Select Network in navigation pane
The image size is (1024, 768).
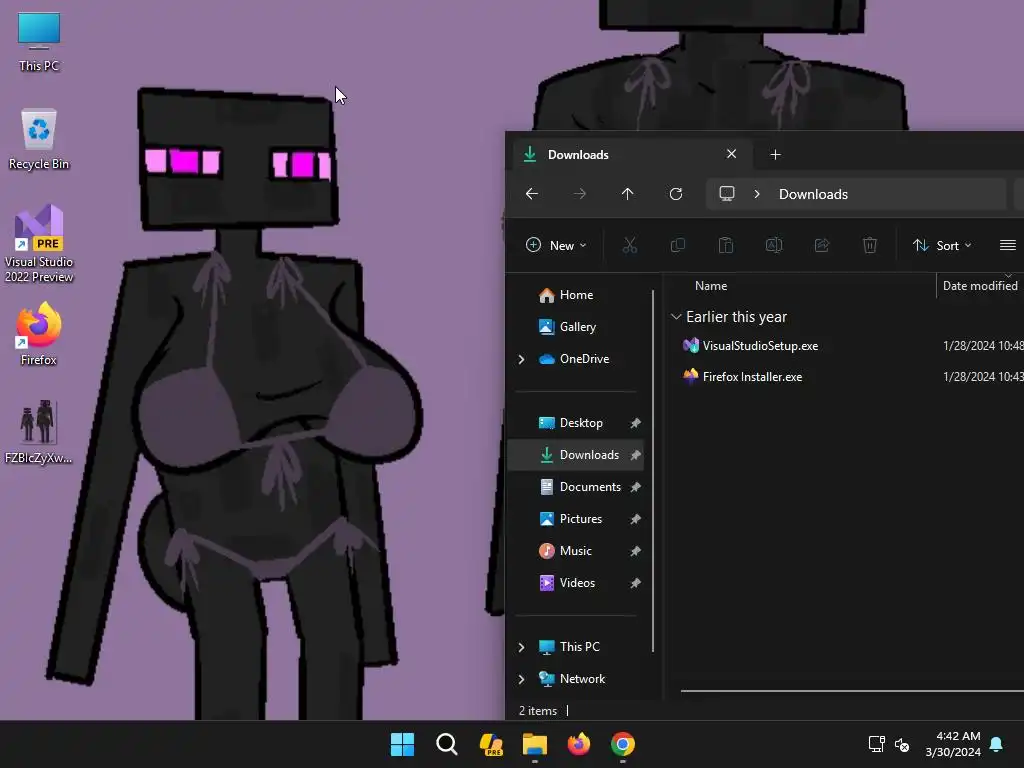click(571, 679)
